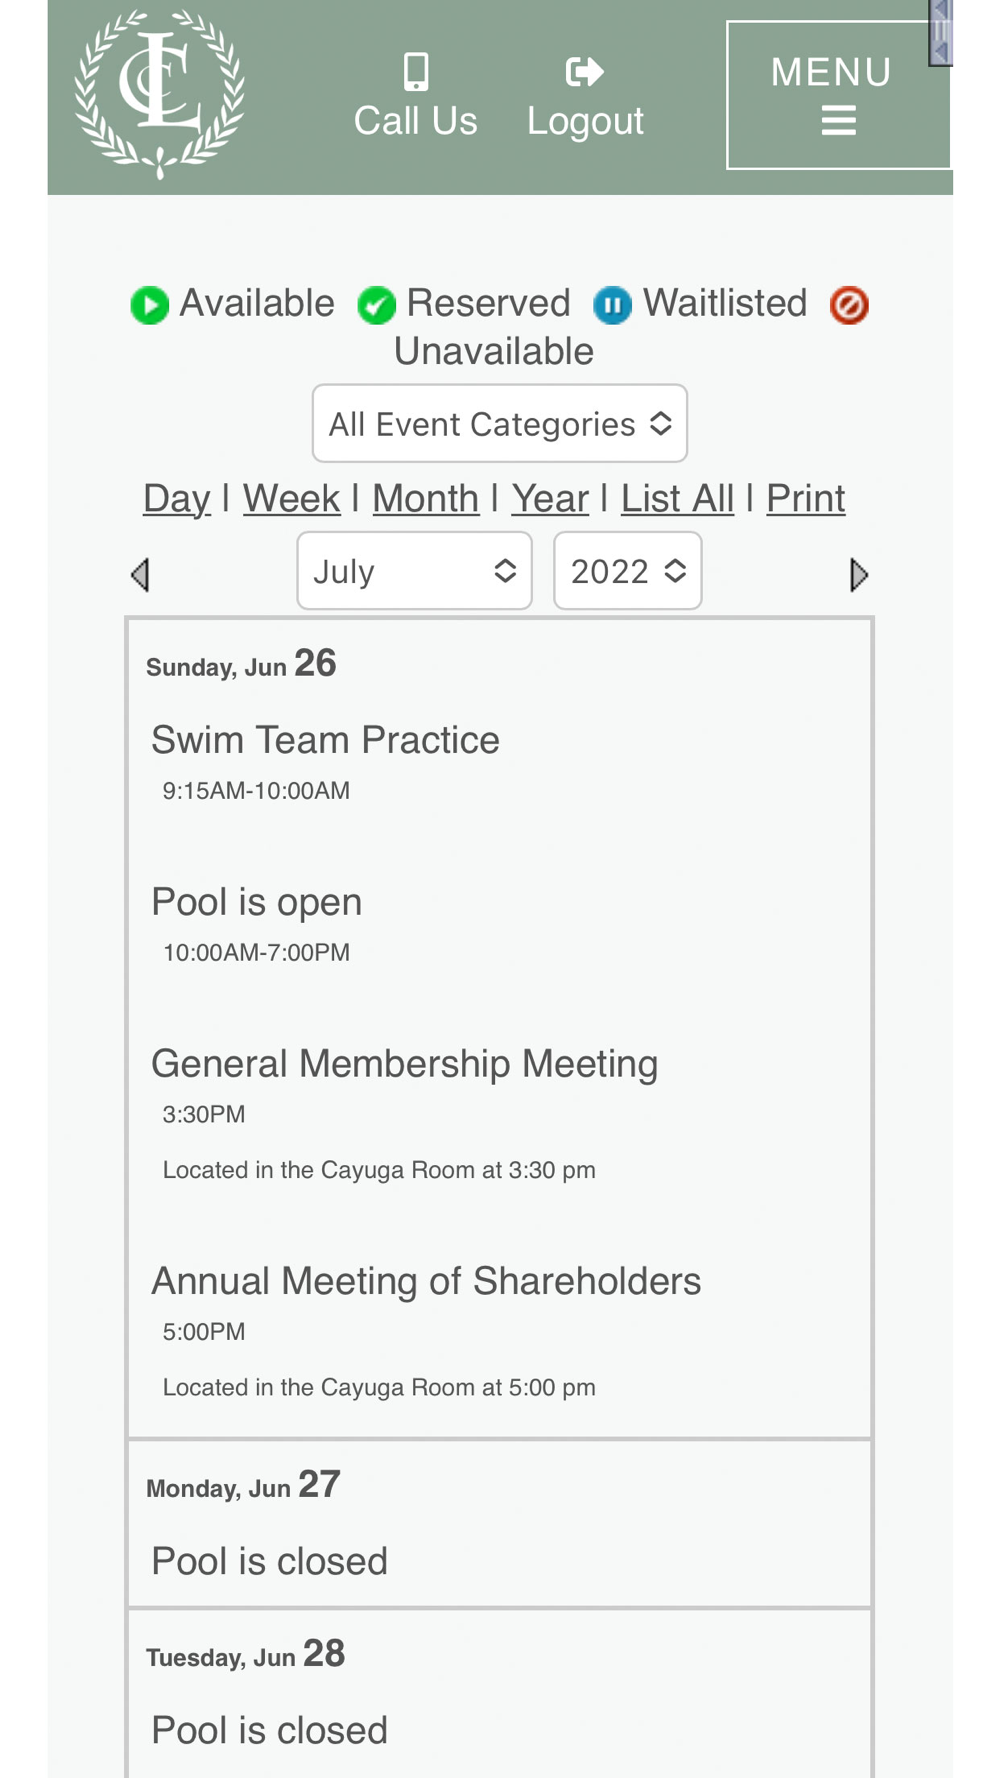Select the List All link
The width and height of the screenshot is (1000, 1778).
click(x=677, y=498)
